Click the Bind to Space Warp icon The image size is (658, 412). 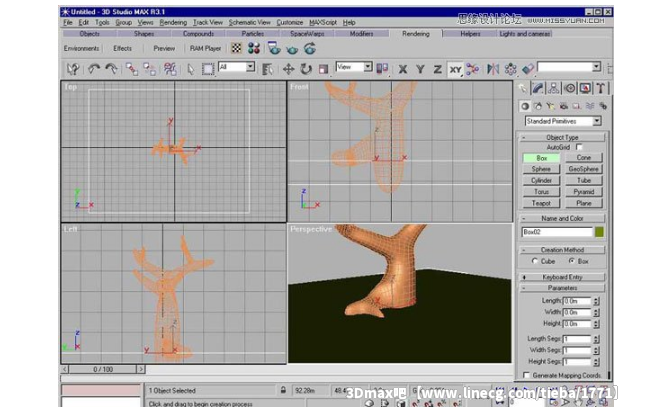[170, 69]
